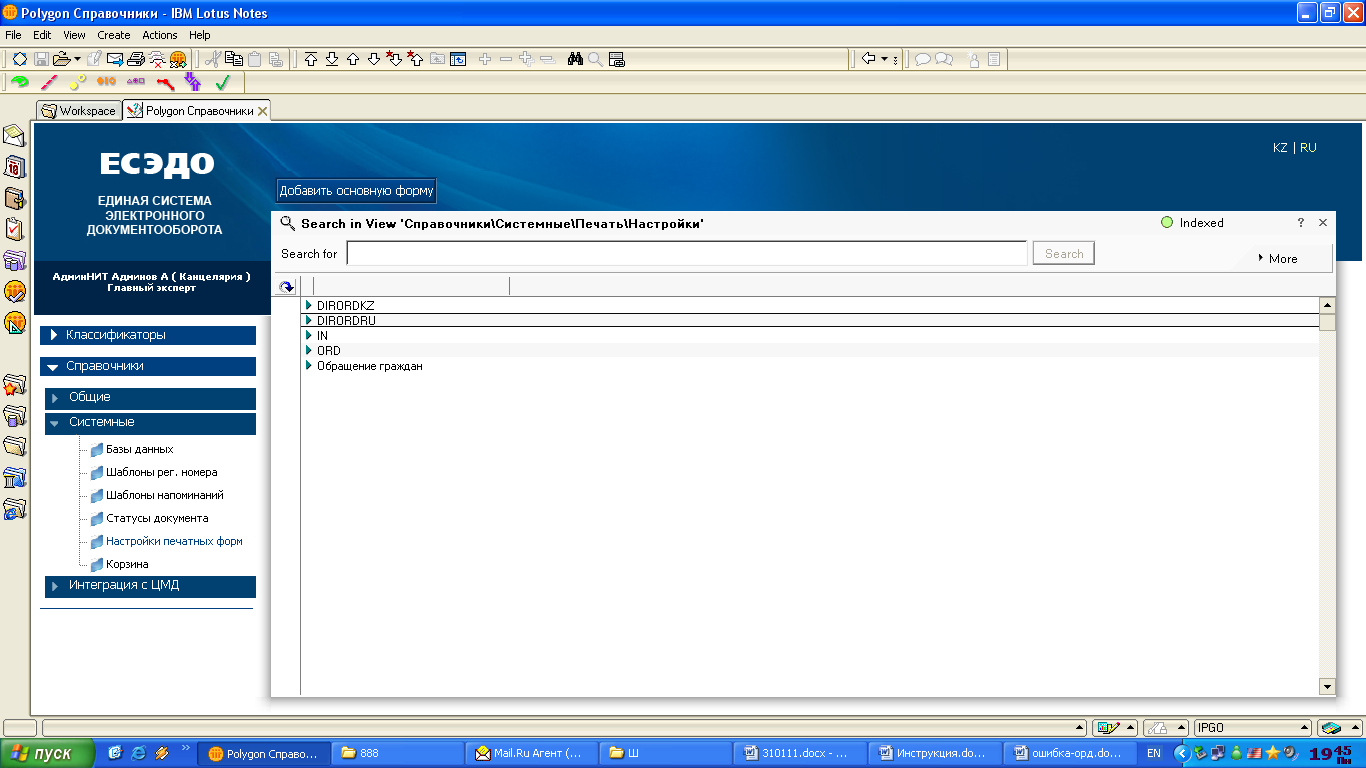Click next unread red-star down arrow
1366x768 pixels.
(x=394, y=59)
